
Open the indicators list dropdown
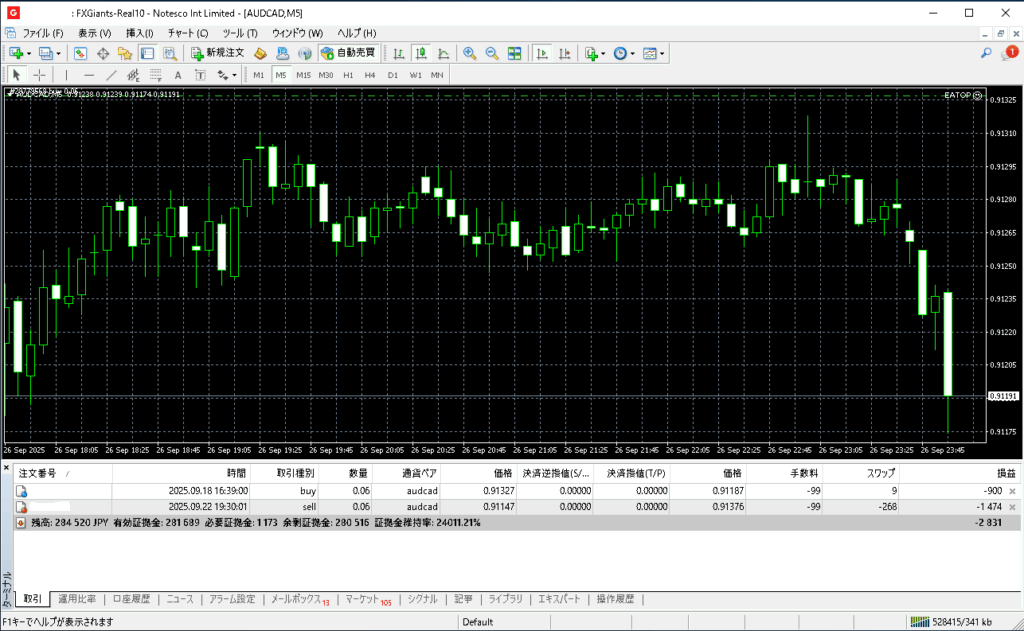602,53
